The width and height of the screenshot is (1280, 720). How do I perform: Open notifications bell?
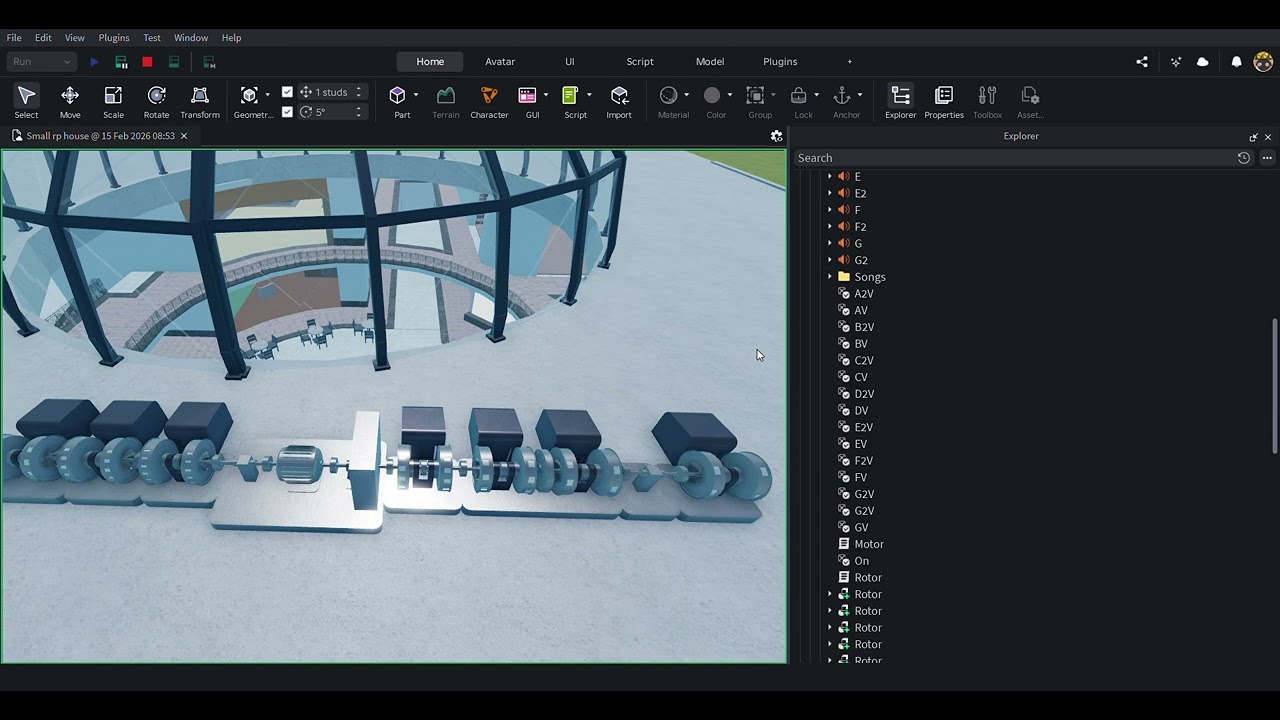(x=1236, y=62)
